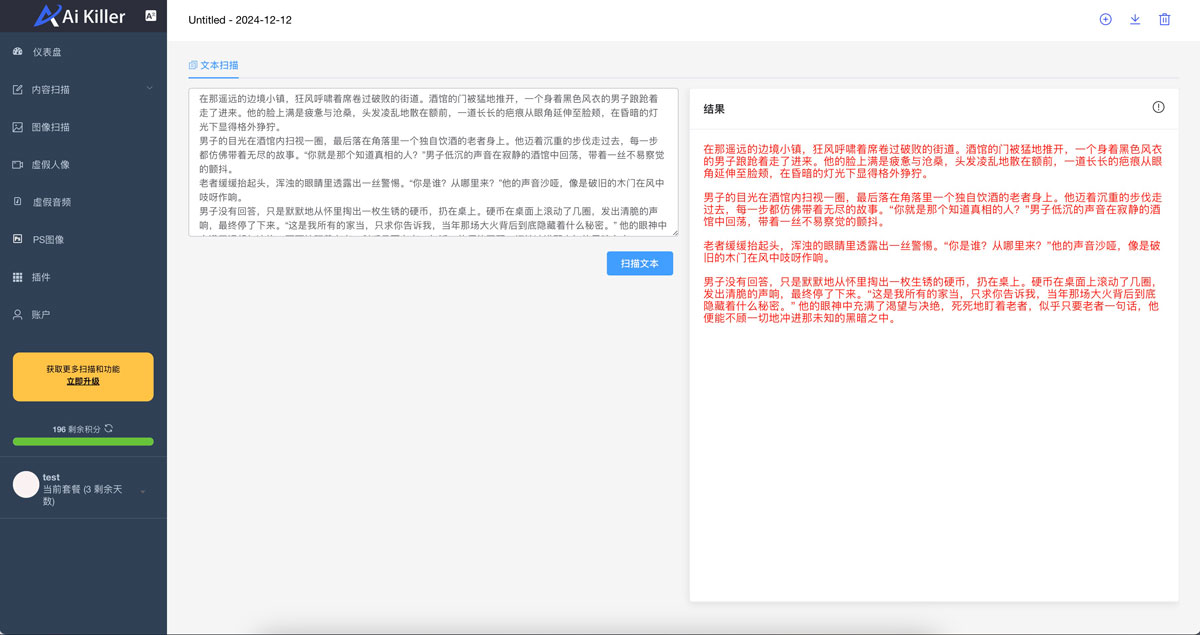Select the 虚假音频 fake audio icon
This screenshot has width=1200, height=635.
18,202
